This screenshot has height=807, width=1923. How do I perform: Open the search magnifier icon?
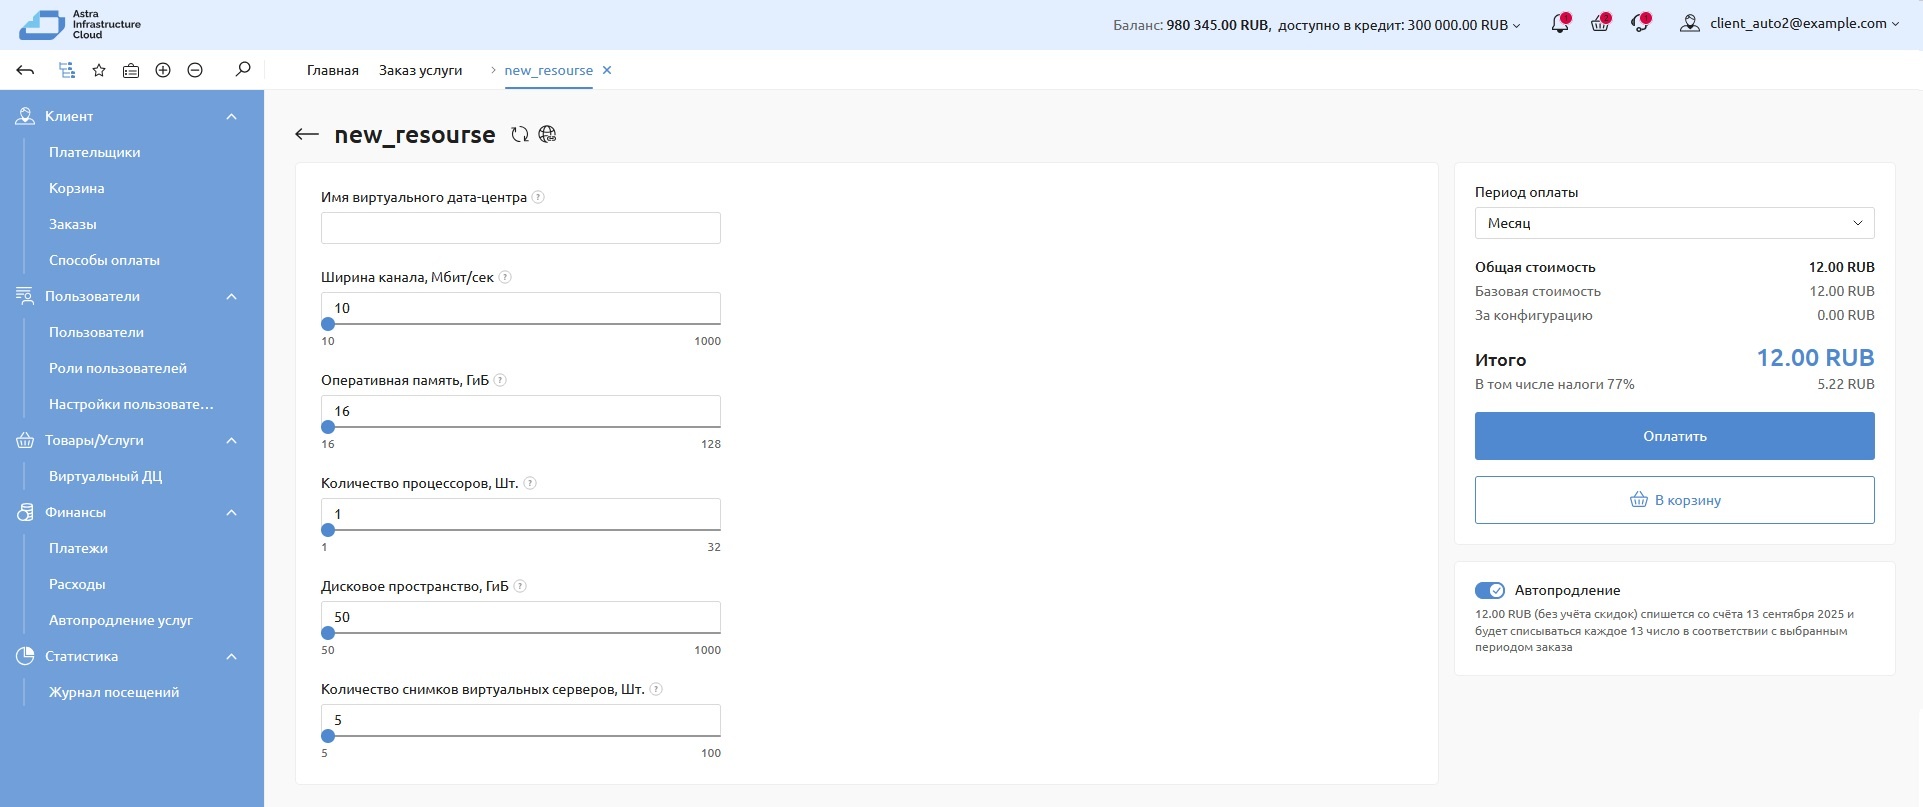[x=242, y=70]
